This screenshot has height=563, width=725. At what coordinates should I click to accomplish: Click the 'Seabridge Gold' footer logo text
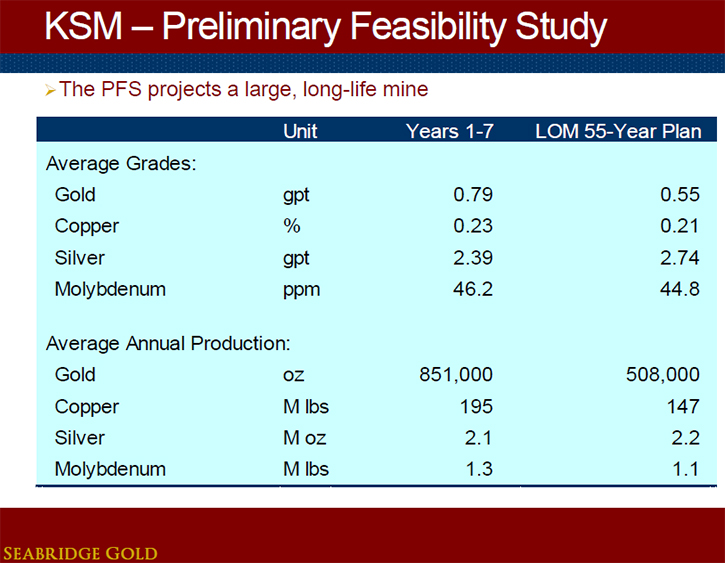tap(80, 553)
